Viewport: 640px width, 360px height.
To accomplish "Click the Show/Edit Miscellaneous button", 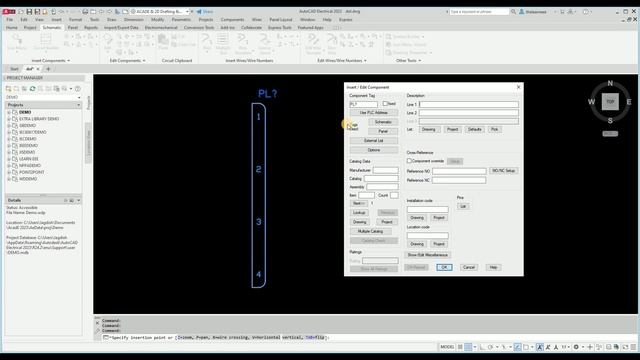I will click(428, 255).
